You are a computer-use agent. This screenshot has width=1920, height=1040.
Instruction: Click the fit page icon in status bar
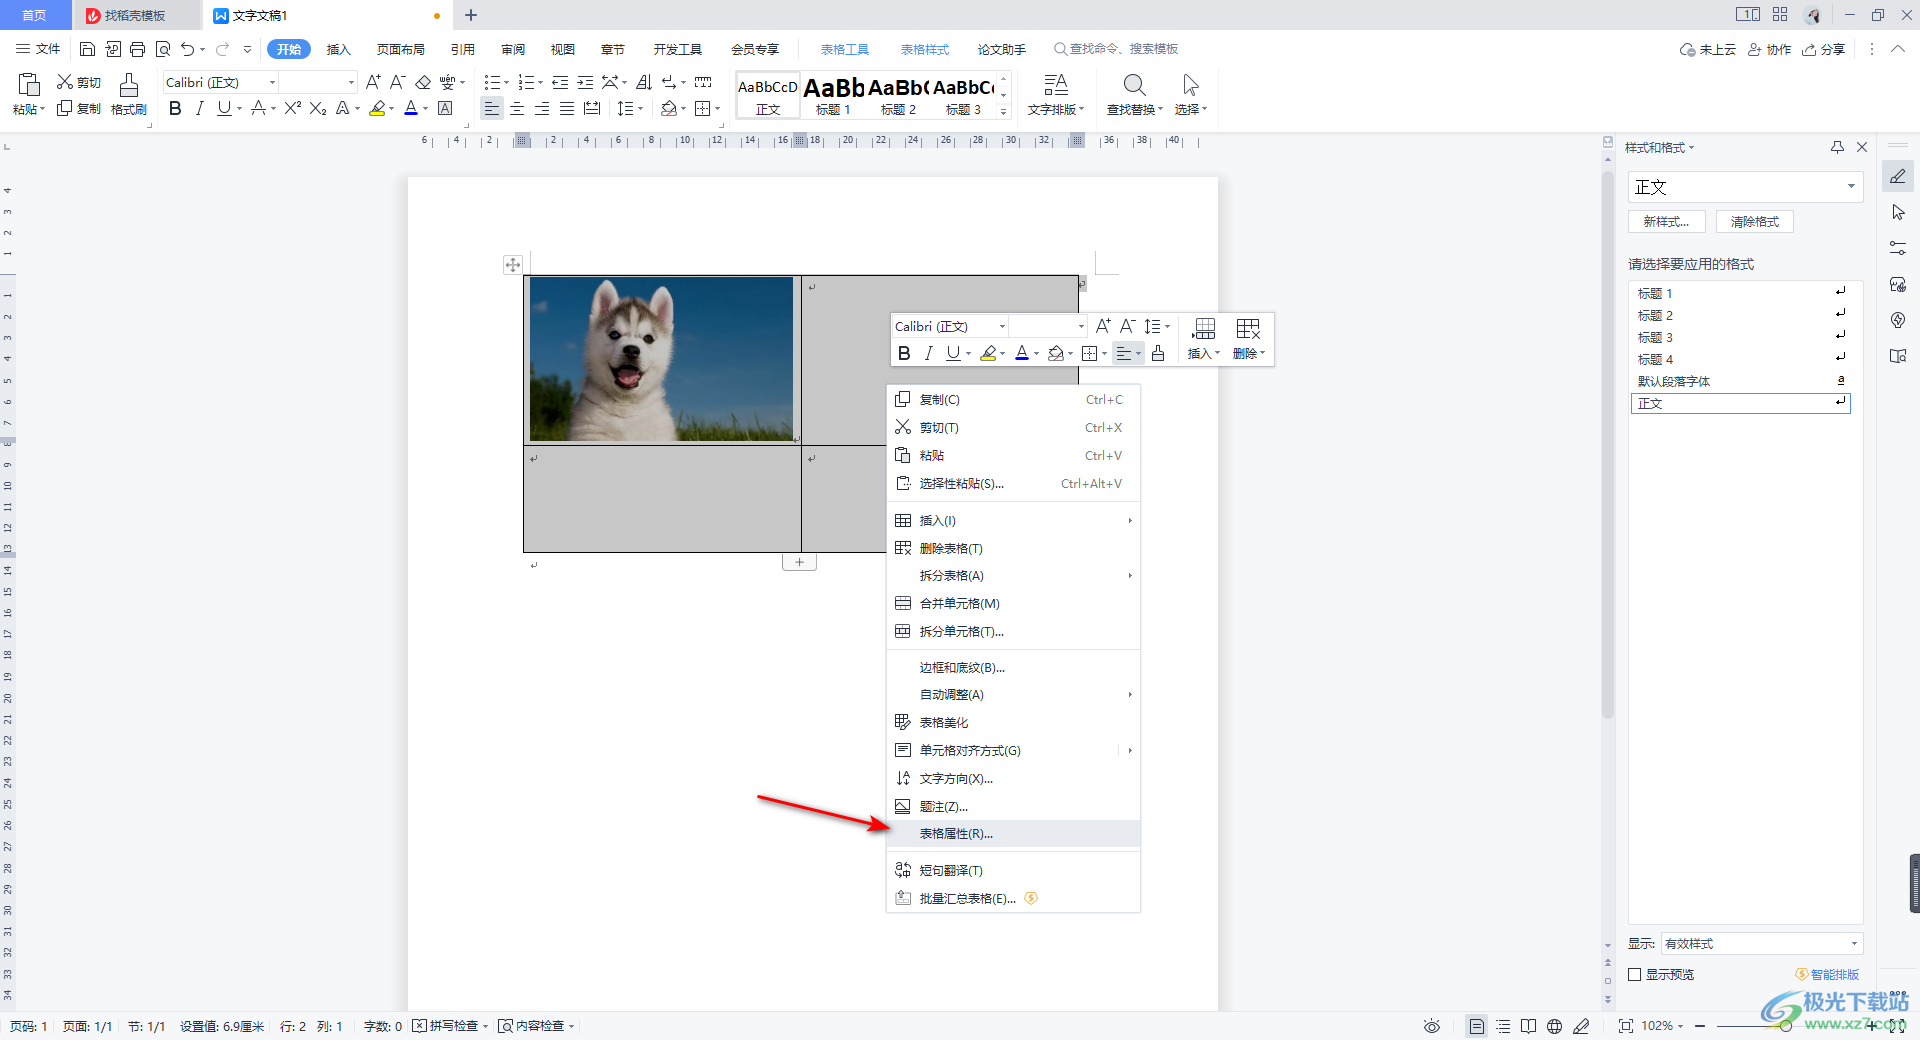click(1625, 1026)
